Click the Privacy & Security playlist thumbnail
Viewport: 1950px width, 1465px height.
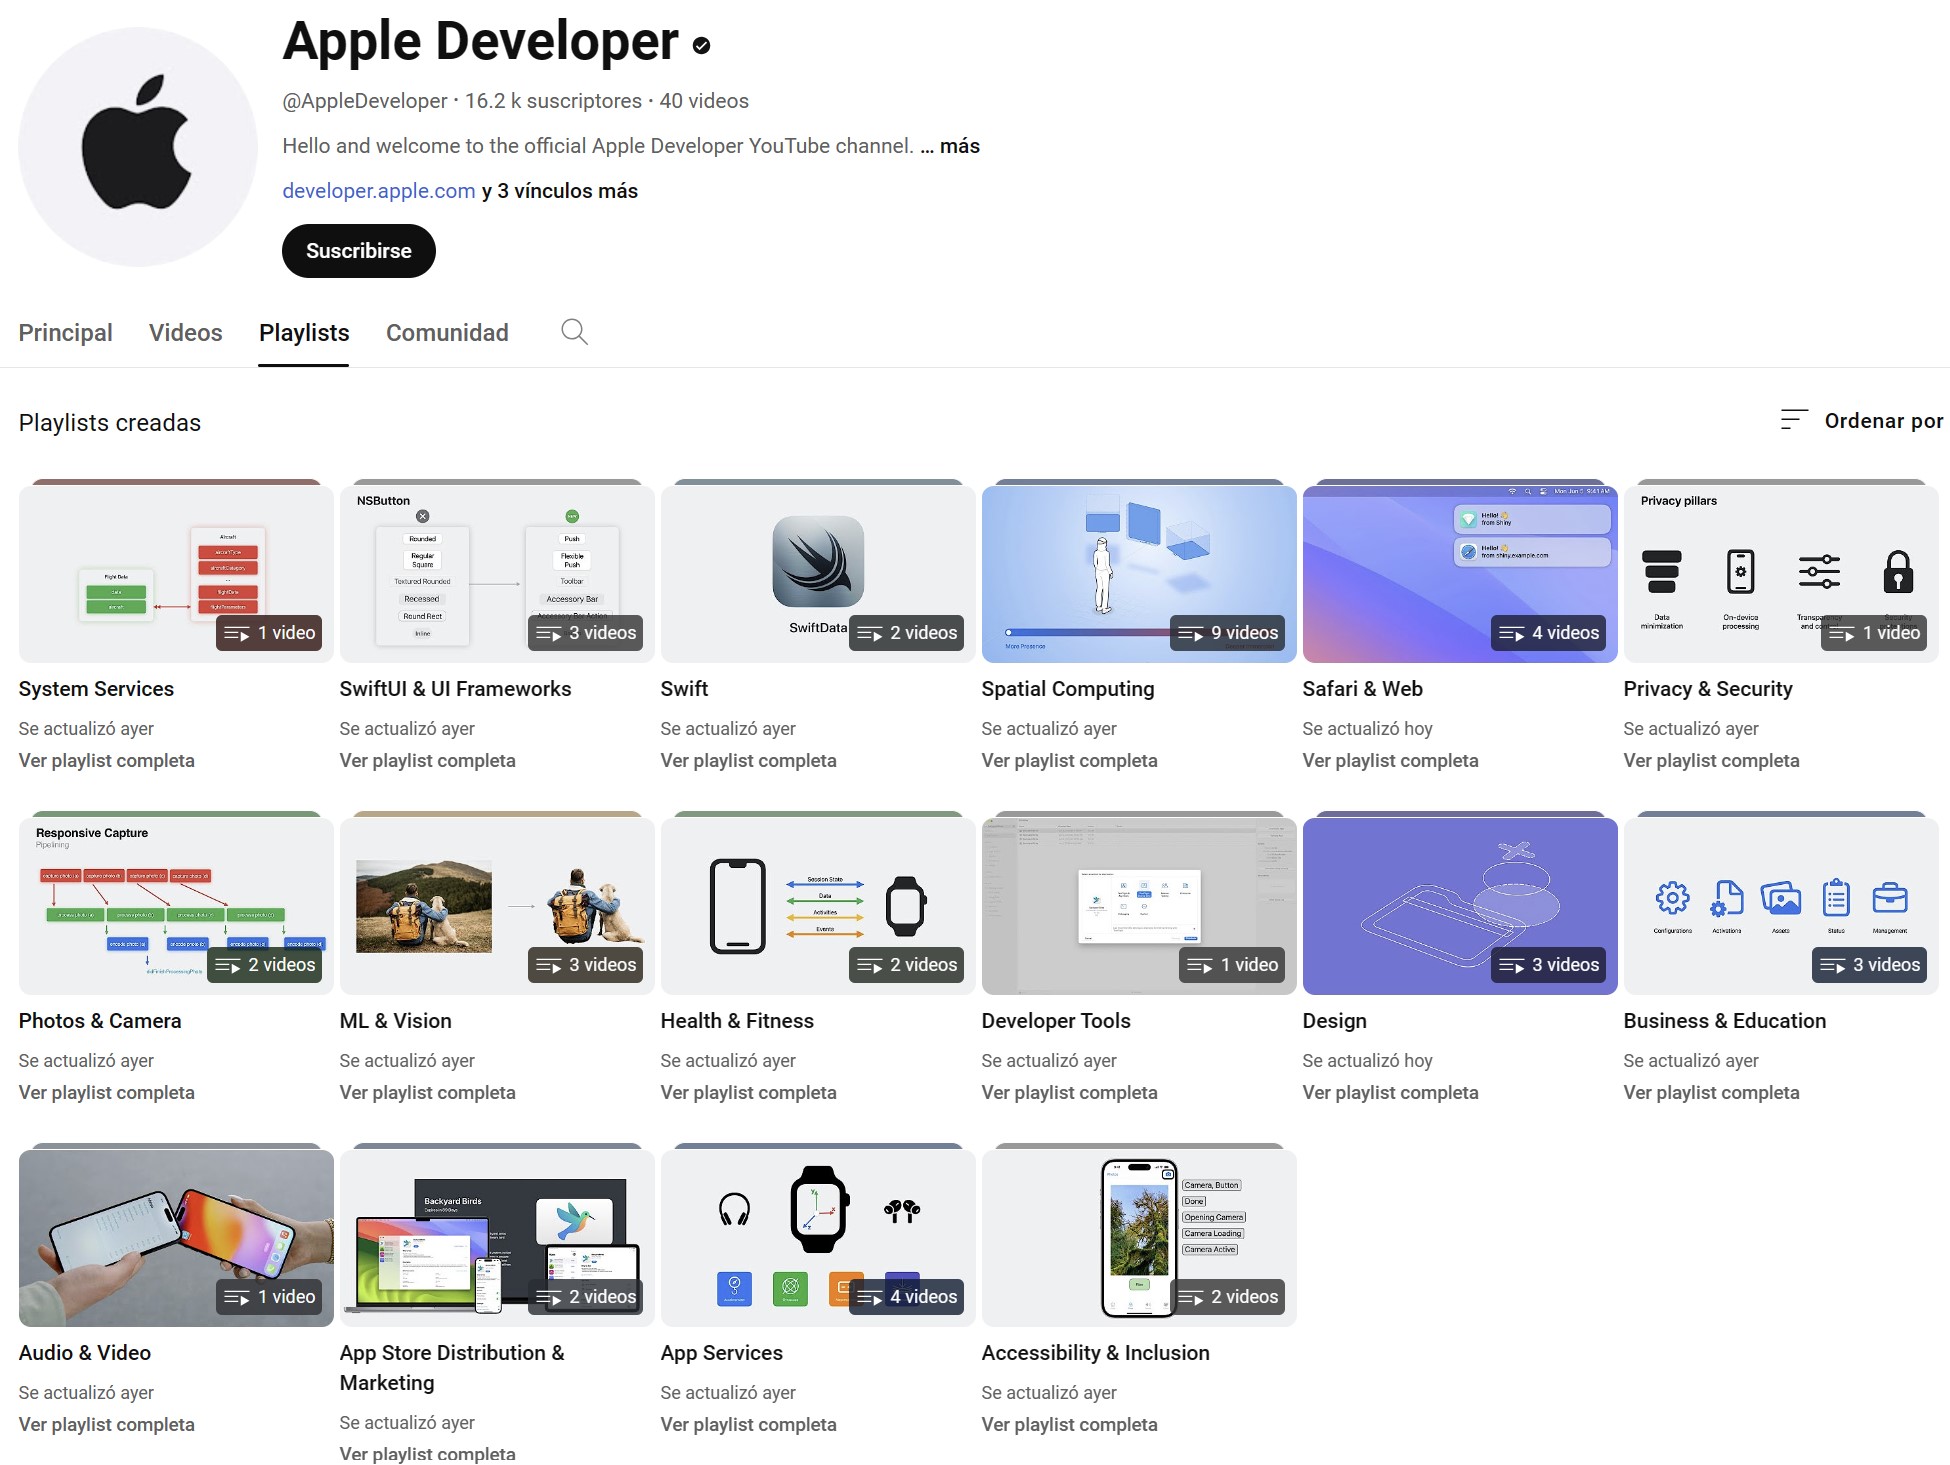pos(1781,574)
